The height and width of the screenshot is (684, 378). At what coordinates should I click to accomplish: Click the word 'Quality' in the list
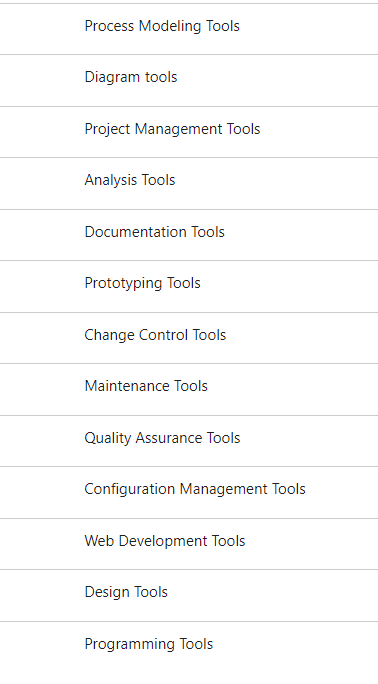108,438
